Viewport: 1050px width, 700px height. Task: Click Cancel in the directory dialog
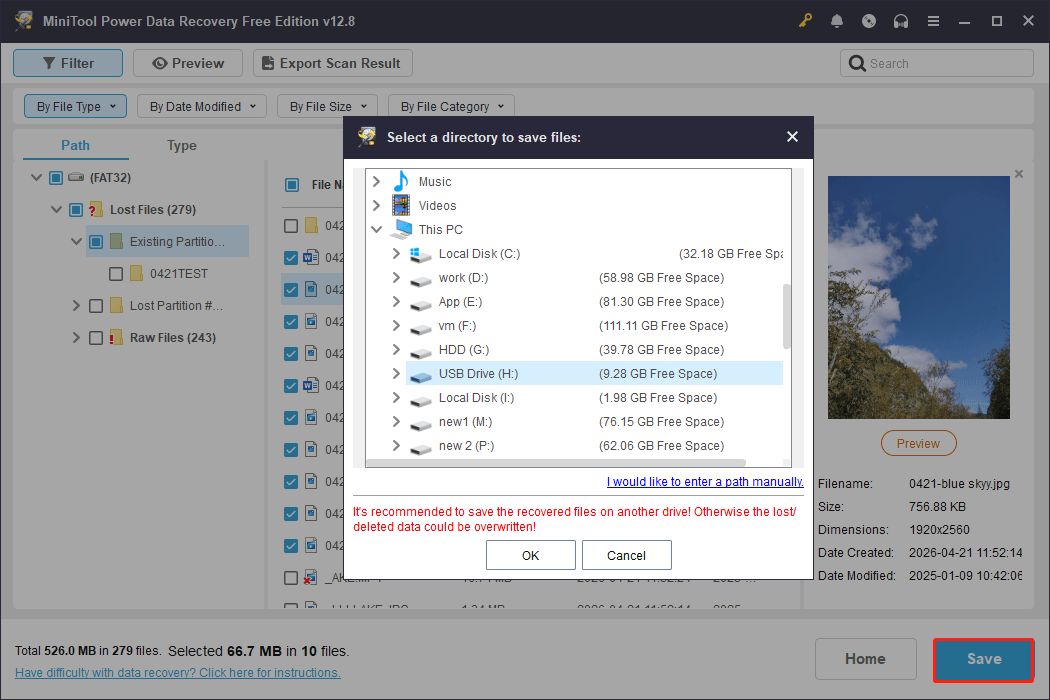click(x=626, y=555)
